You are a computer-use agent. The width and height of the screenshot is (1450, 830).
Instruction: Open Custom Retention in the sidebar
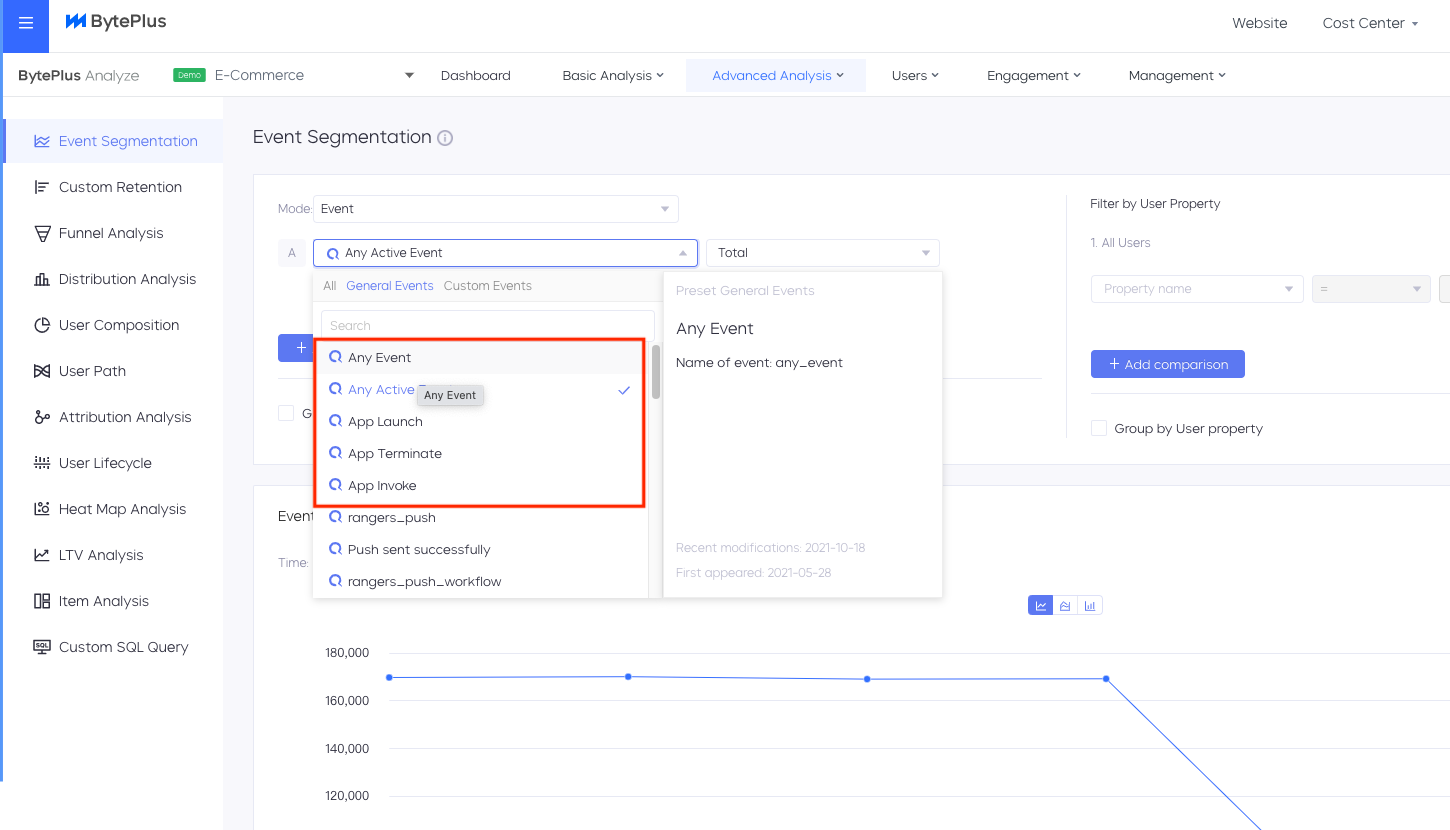[x=120, y=187]
